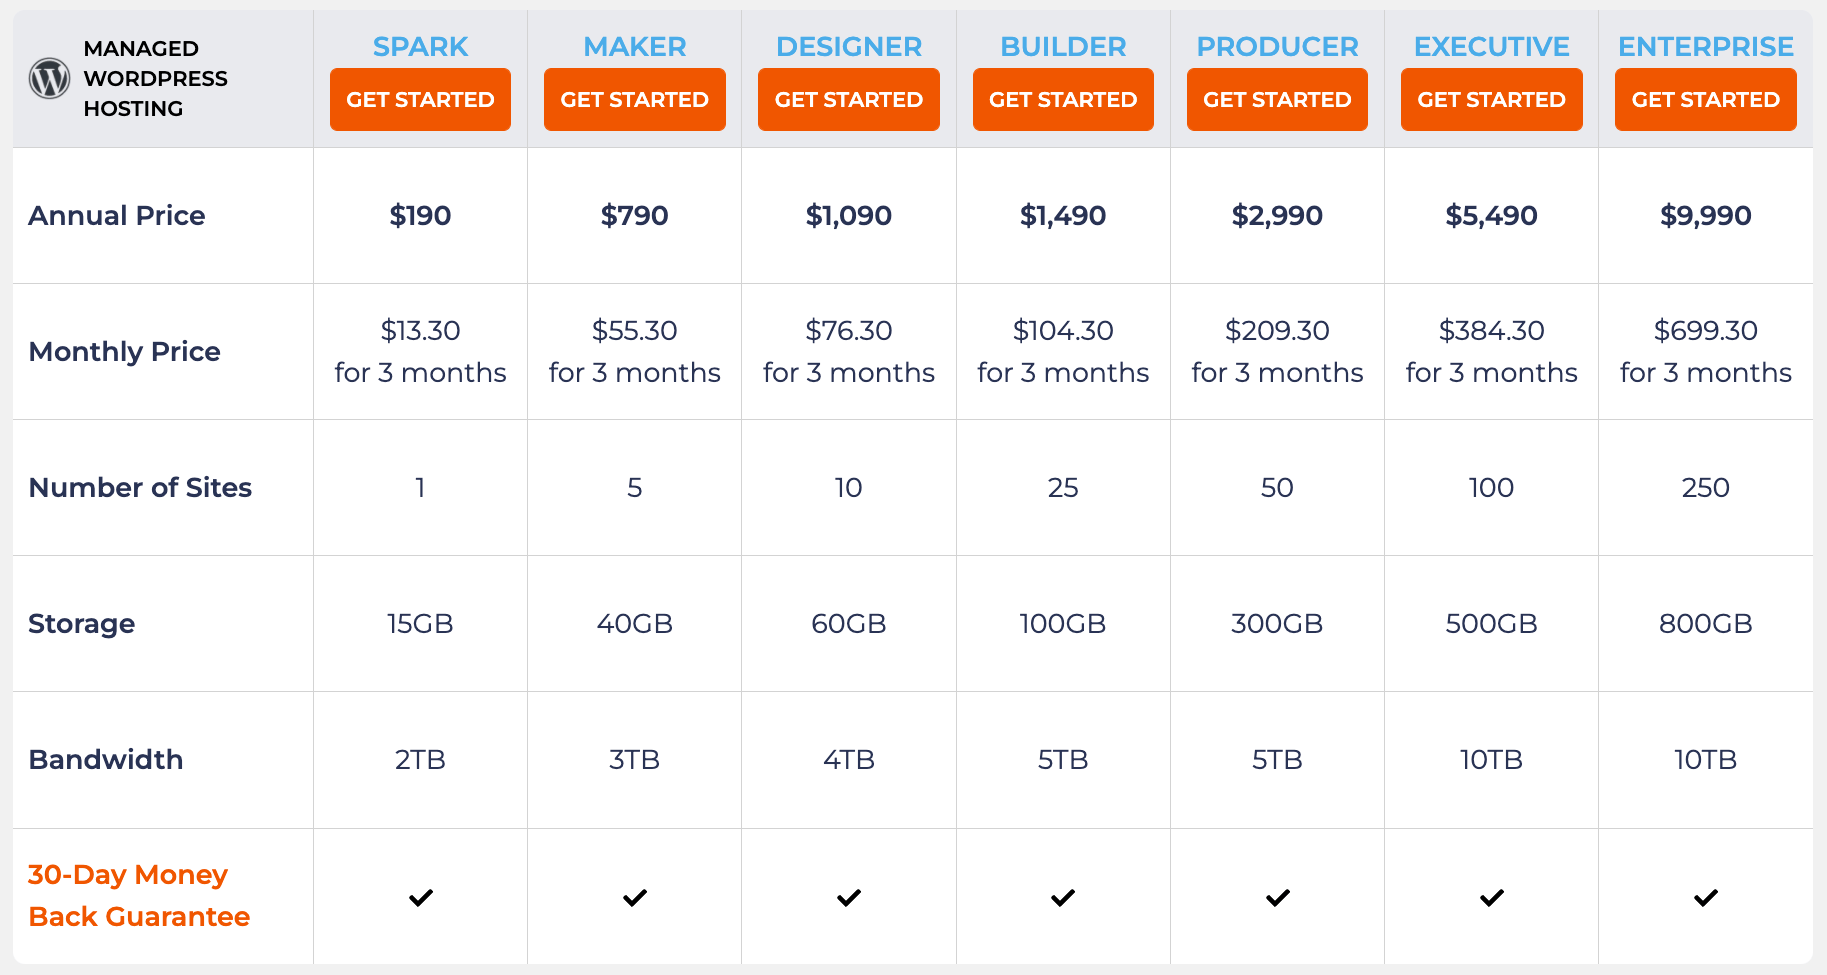
Task: Click the Enterprise plan money-back checkmark
Action: pos(1706,898)
